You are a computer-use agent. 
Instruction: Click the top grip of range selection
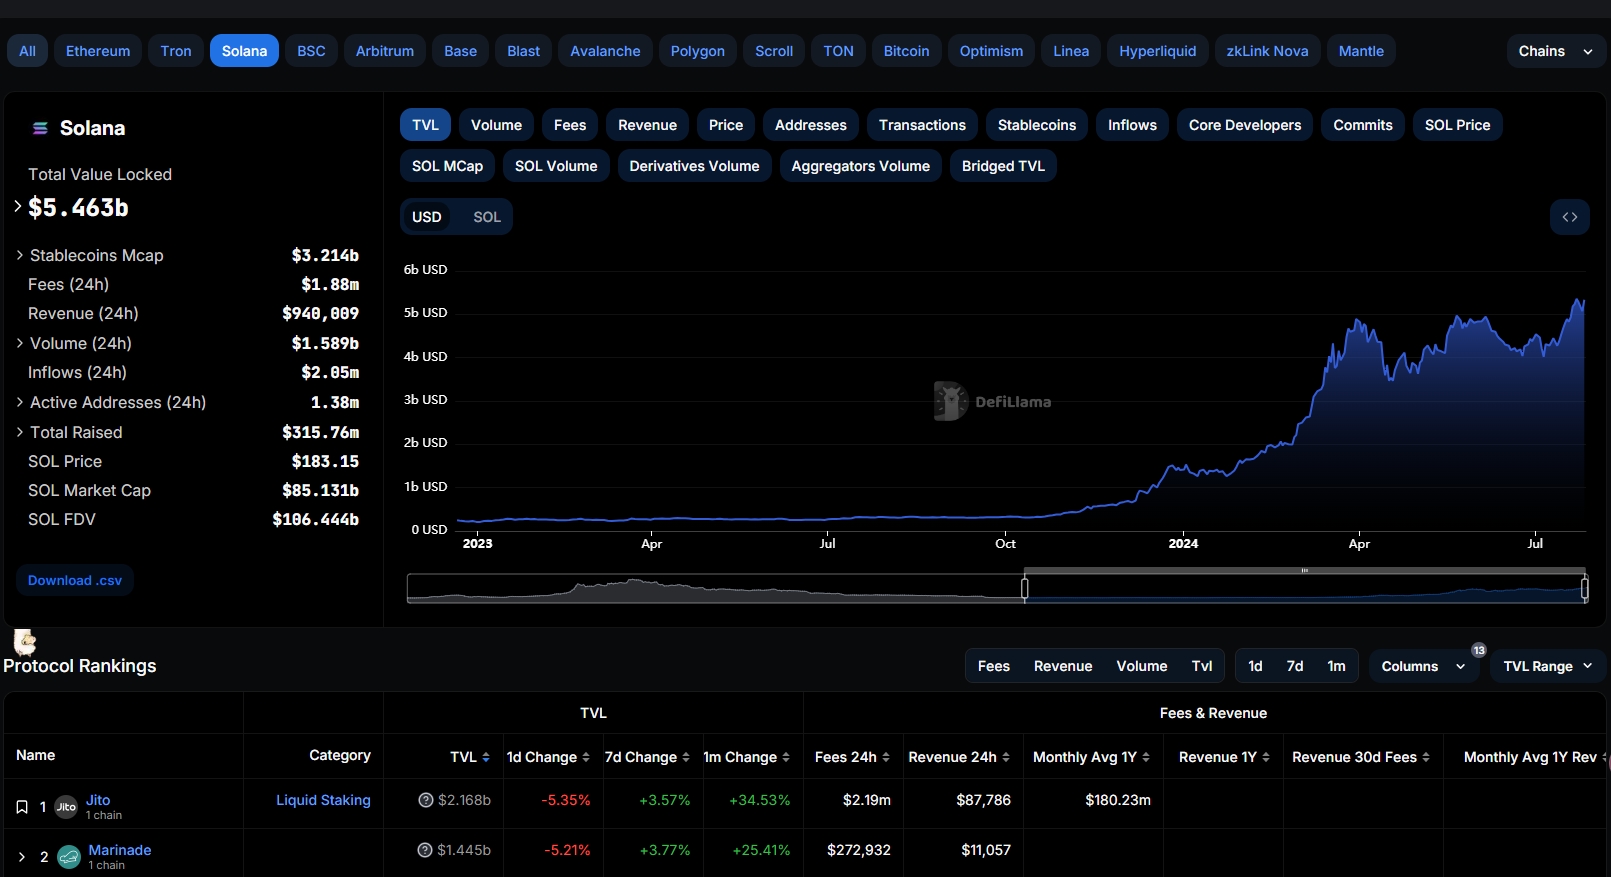[1304, 570]
